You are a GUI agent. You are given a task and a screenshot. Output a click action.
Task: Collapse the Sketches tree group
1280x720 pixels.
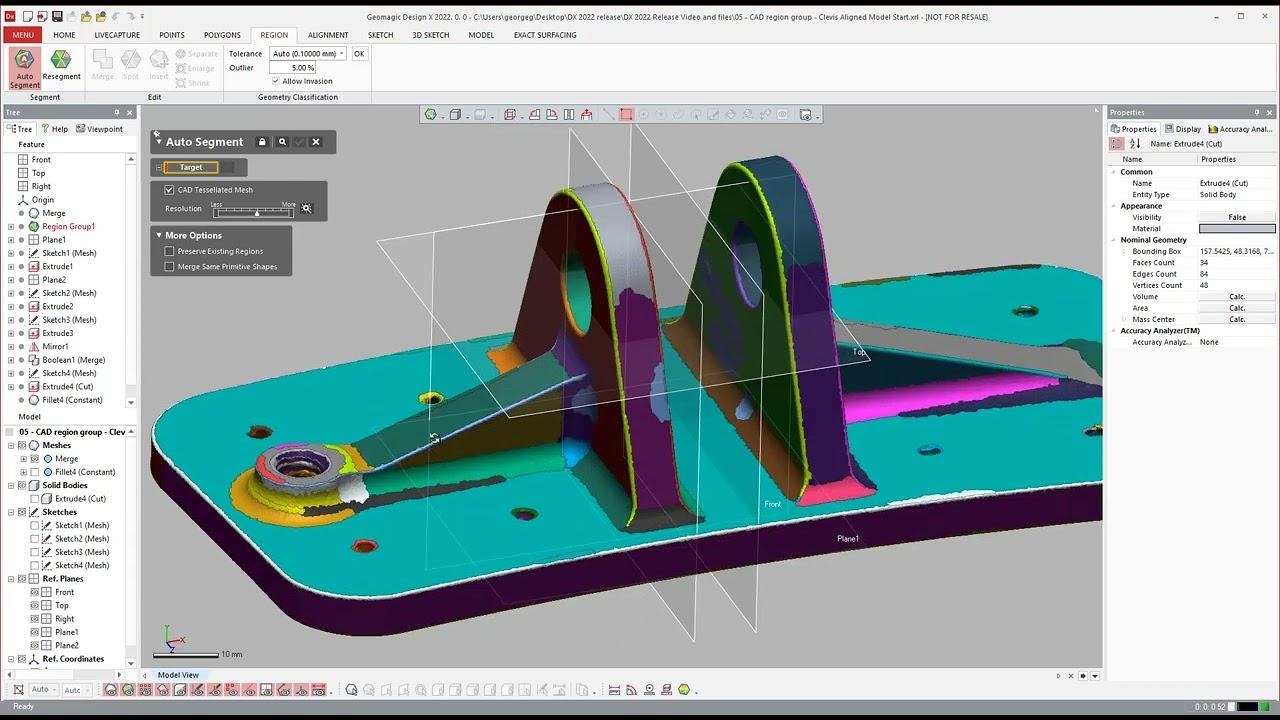click(x=11, y=512)
